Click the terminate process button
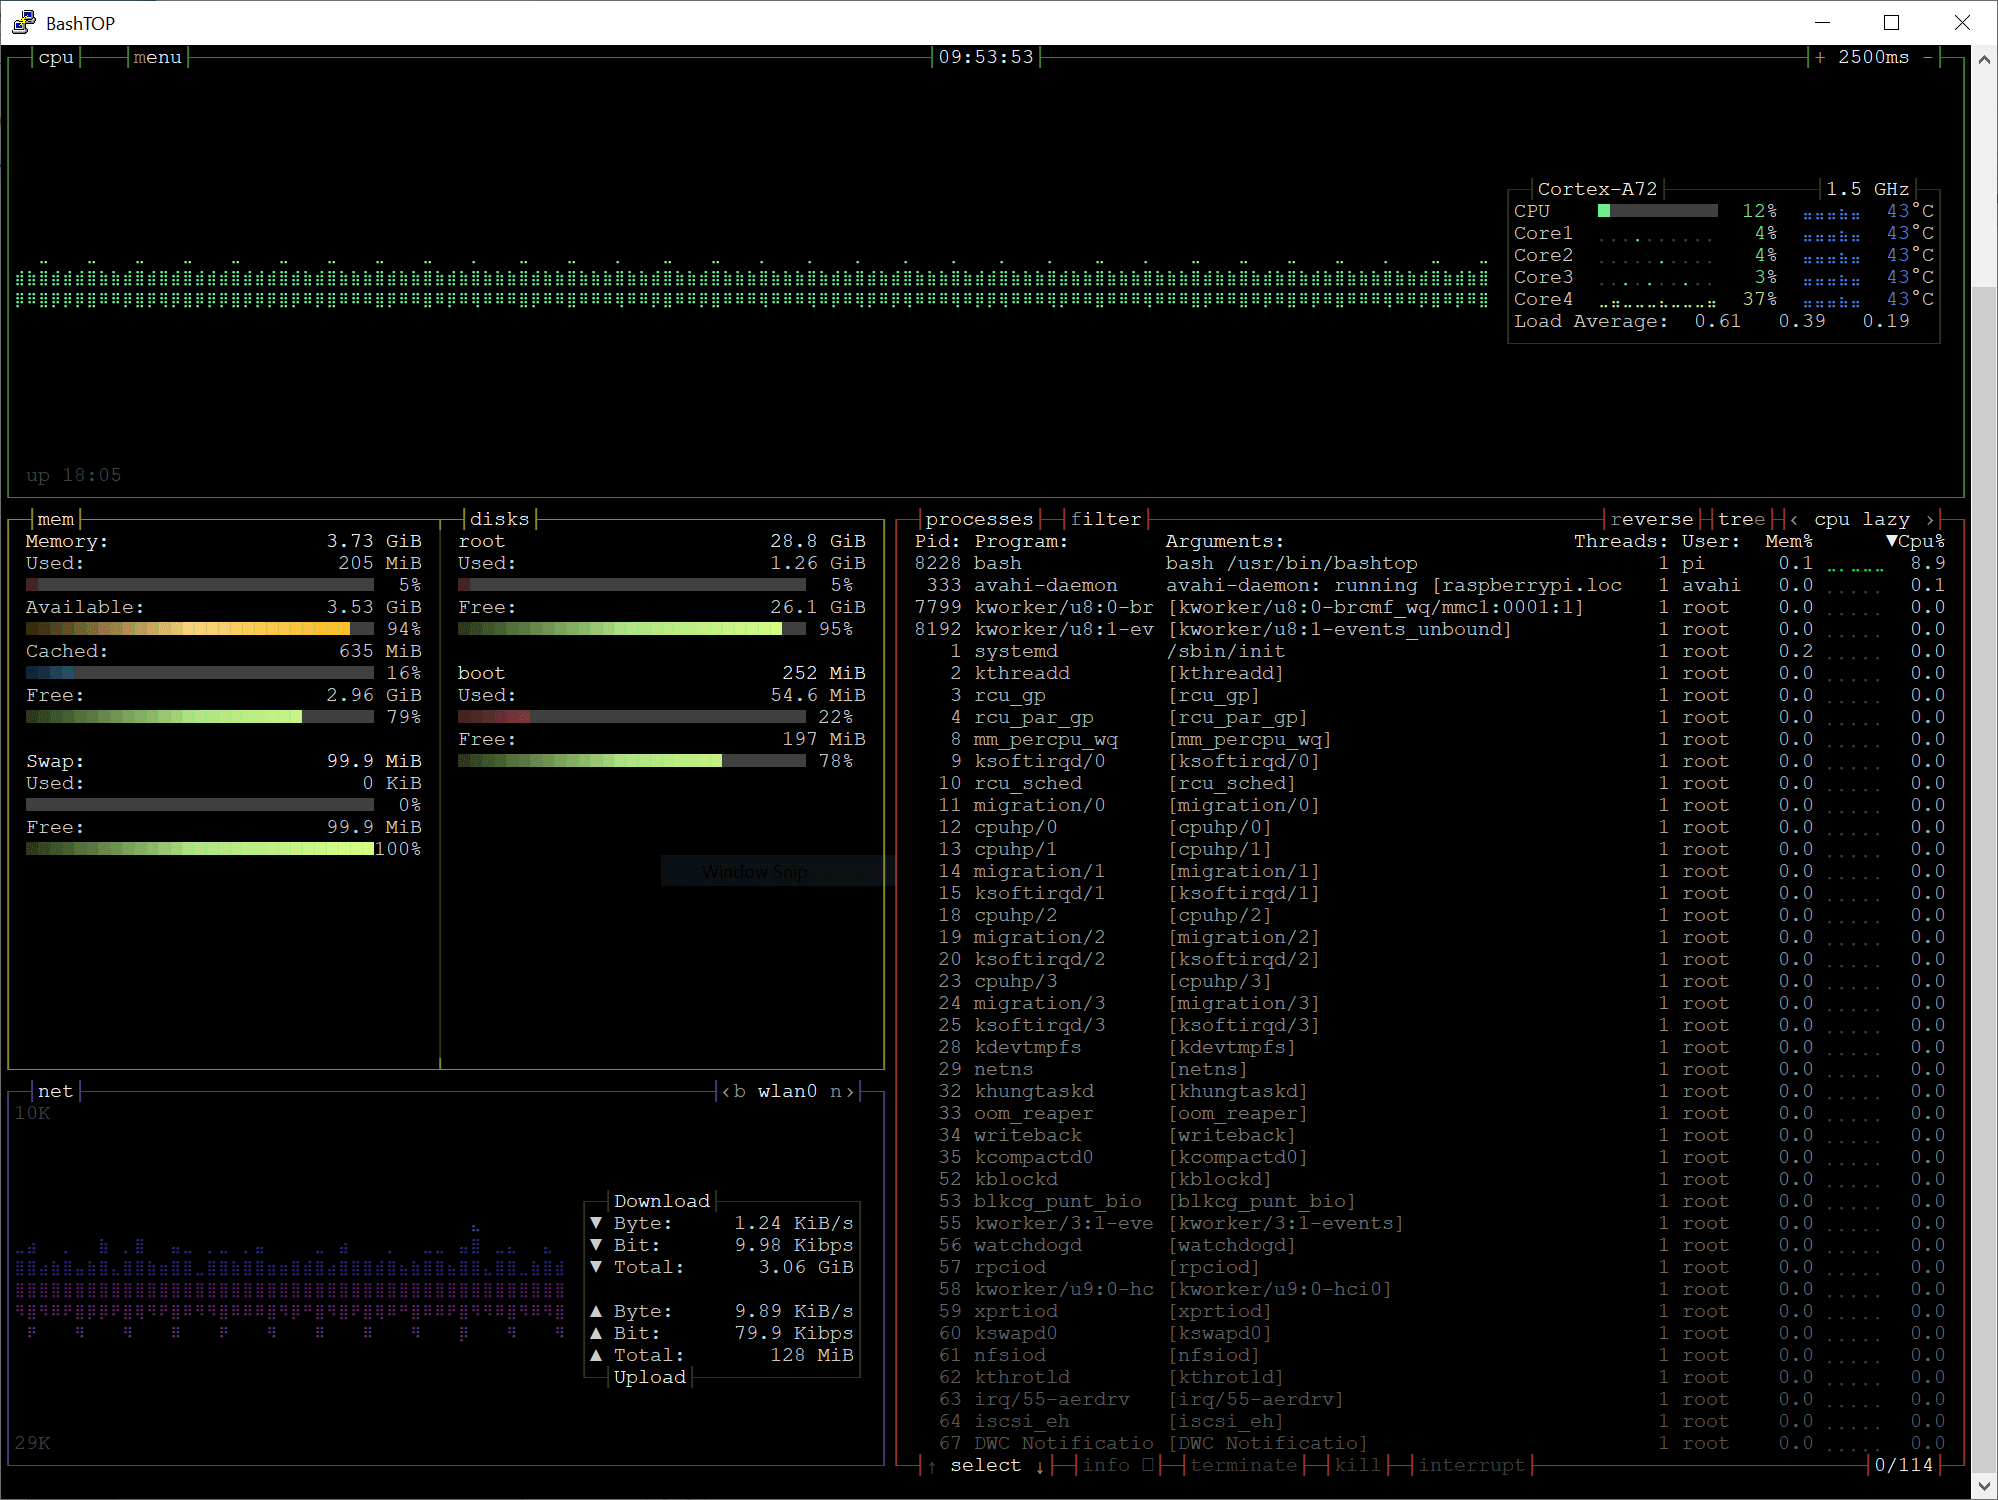Viewport: 1998px width, 1500px height. point(1243,1465)
